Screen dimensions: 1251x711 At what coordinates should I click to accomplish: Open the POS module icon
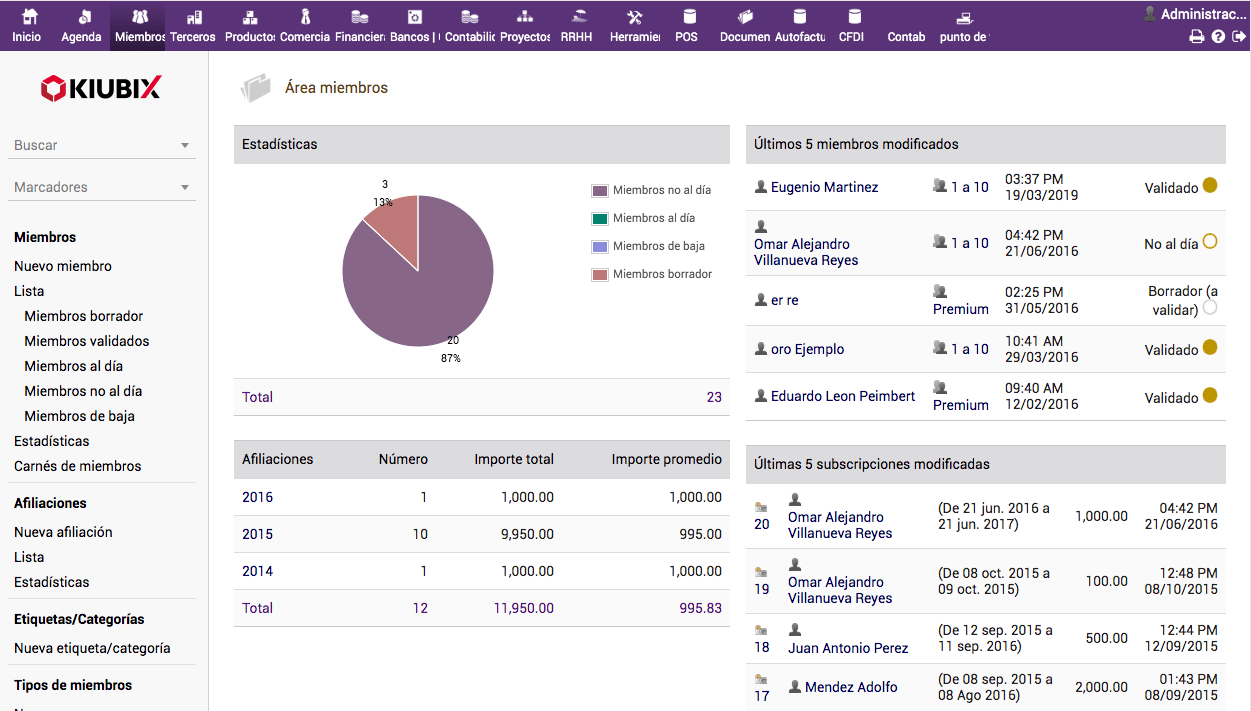687,18
